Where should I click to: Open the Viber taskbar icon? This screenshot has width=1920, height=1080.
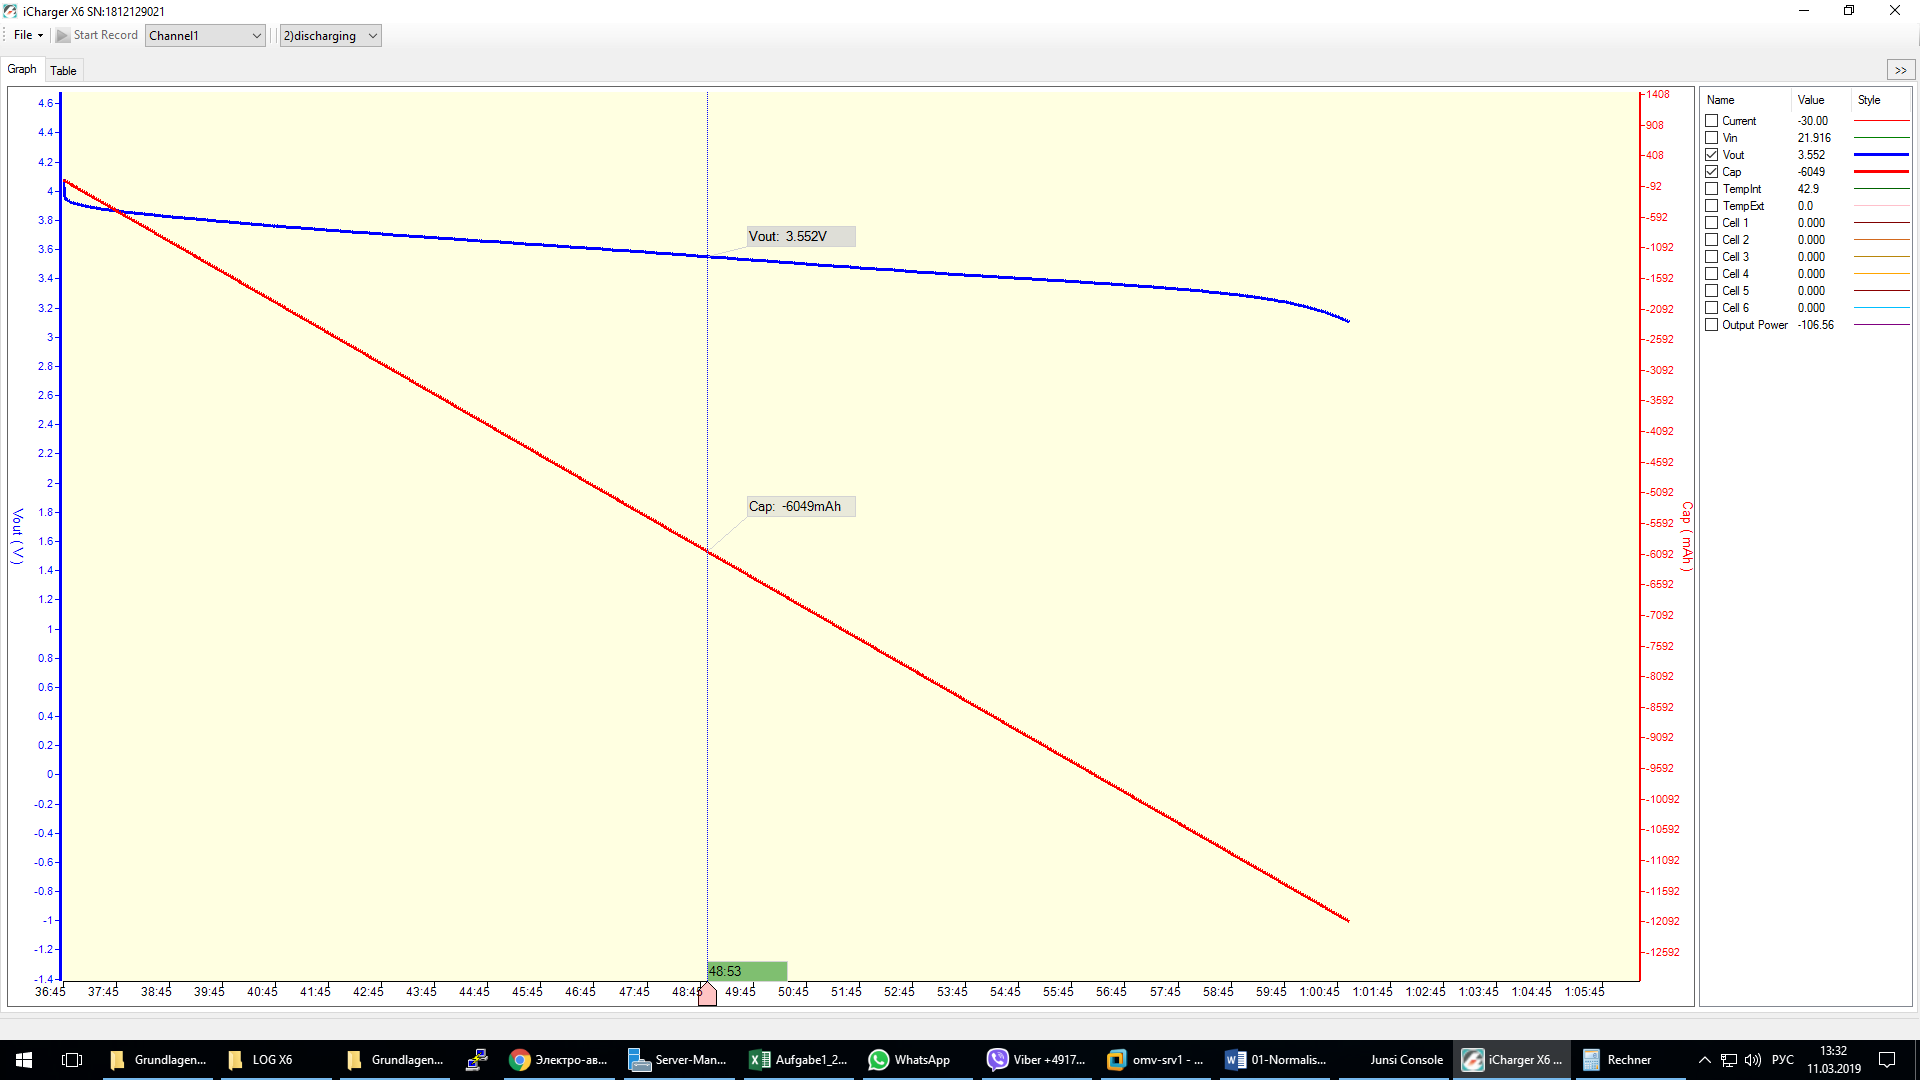(998, 1060)
